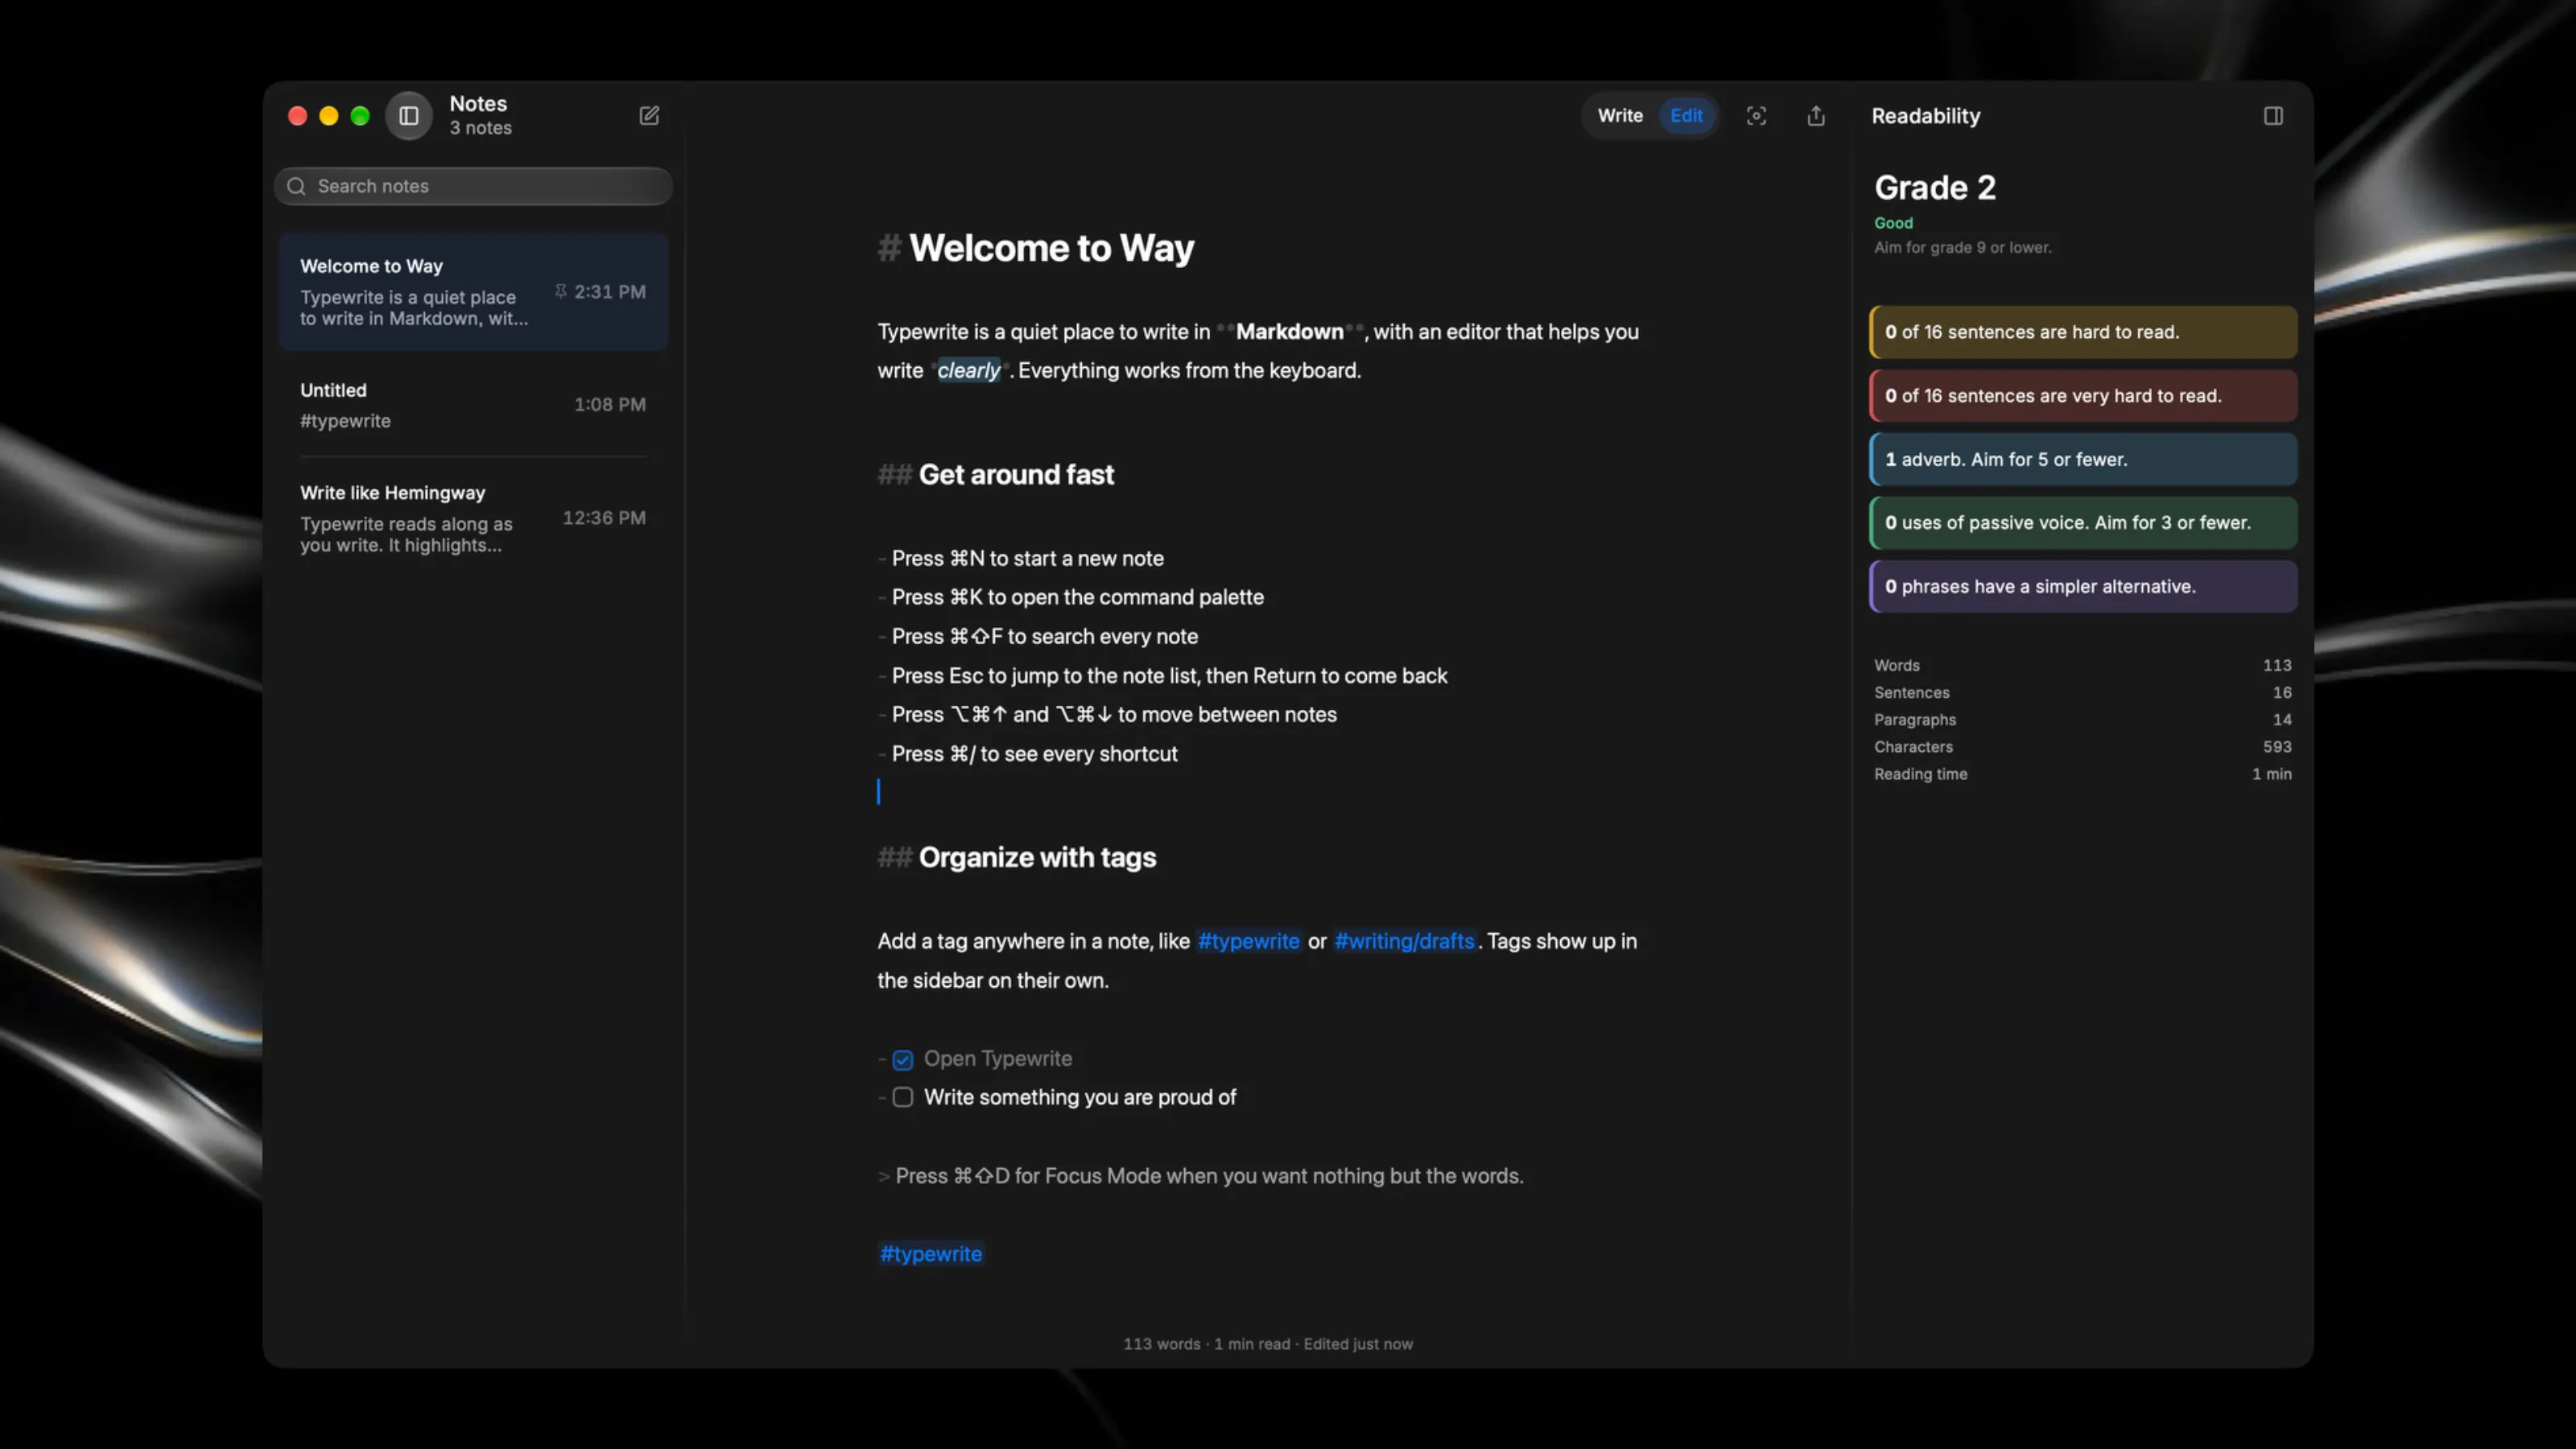The width and height of the screenshot is (2576, 1449).
Task: Open the Write like Hemingway note
Action: (x=473, y=518)
